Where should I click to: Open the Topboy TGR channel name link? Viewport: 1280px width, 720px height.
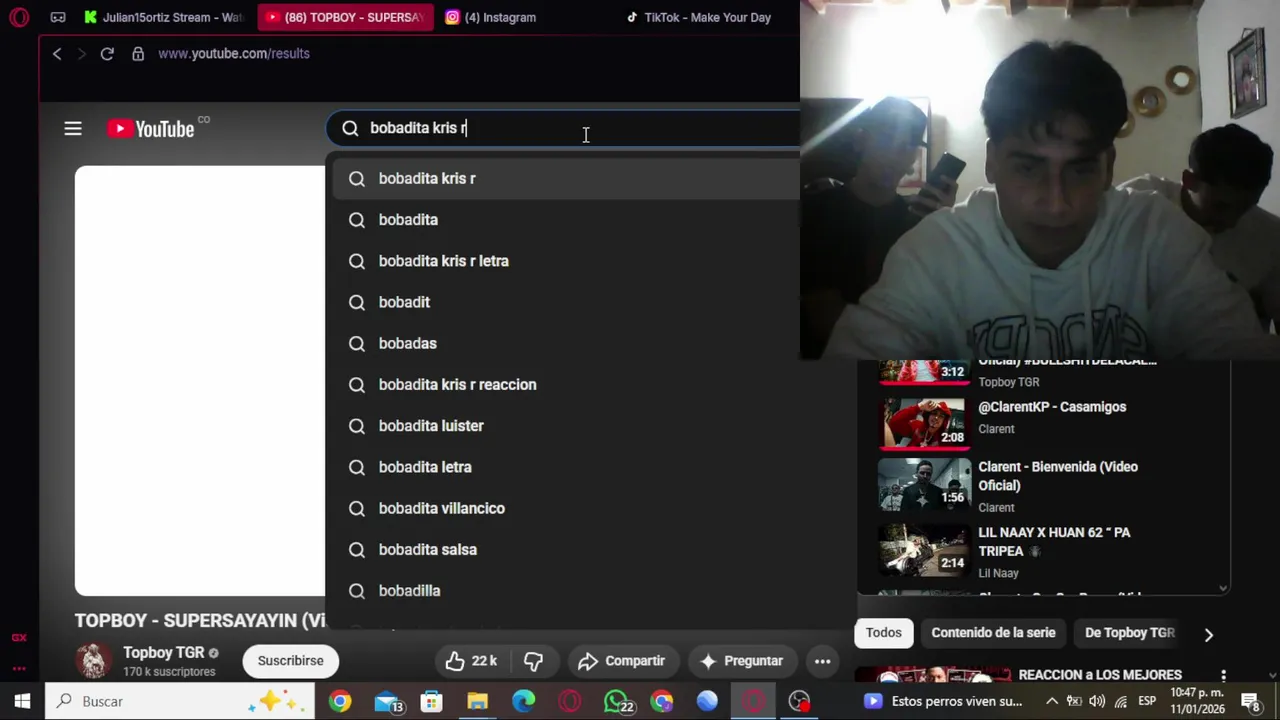[163, 652]
